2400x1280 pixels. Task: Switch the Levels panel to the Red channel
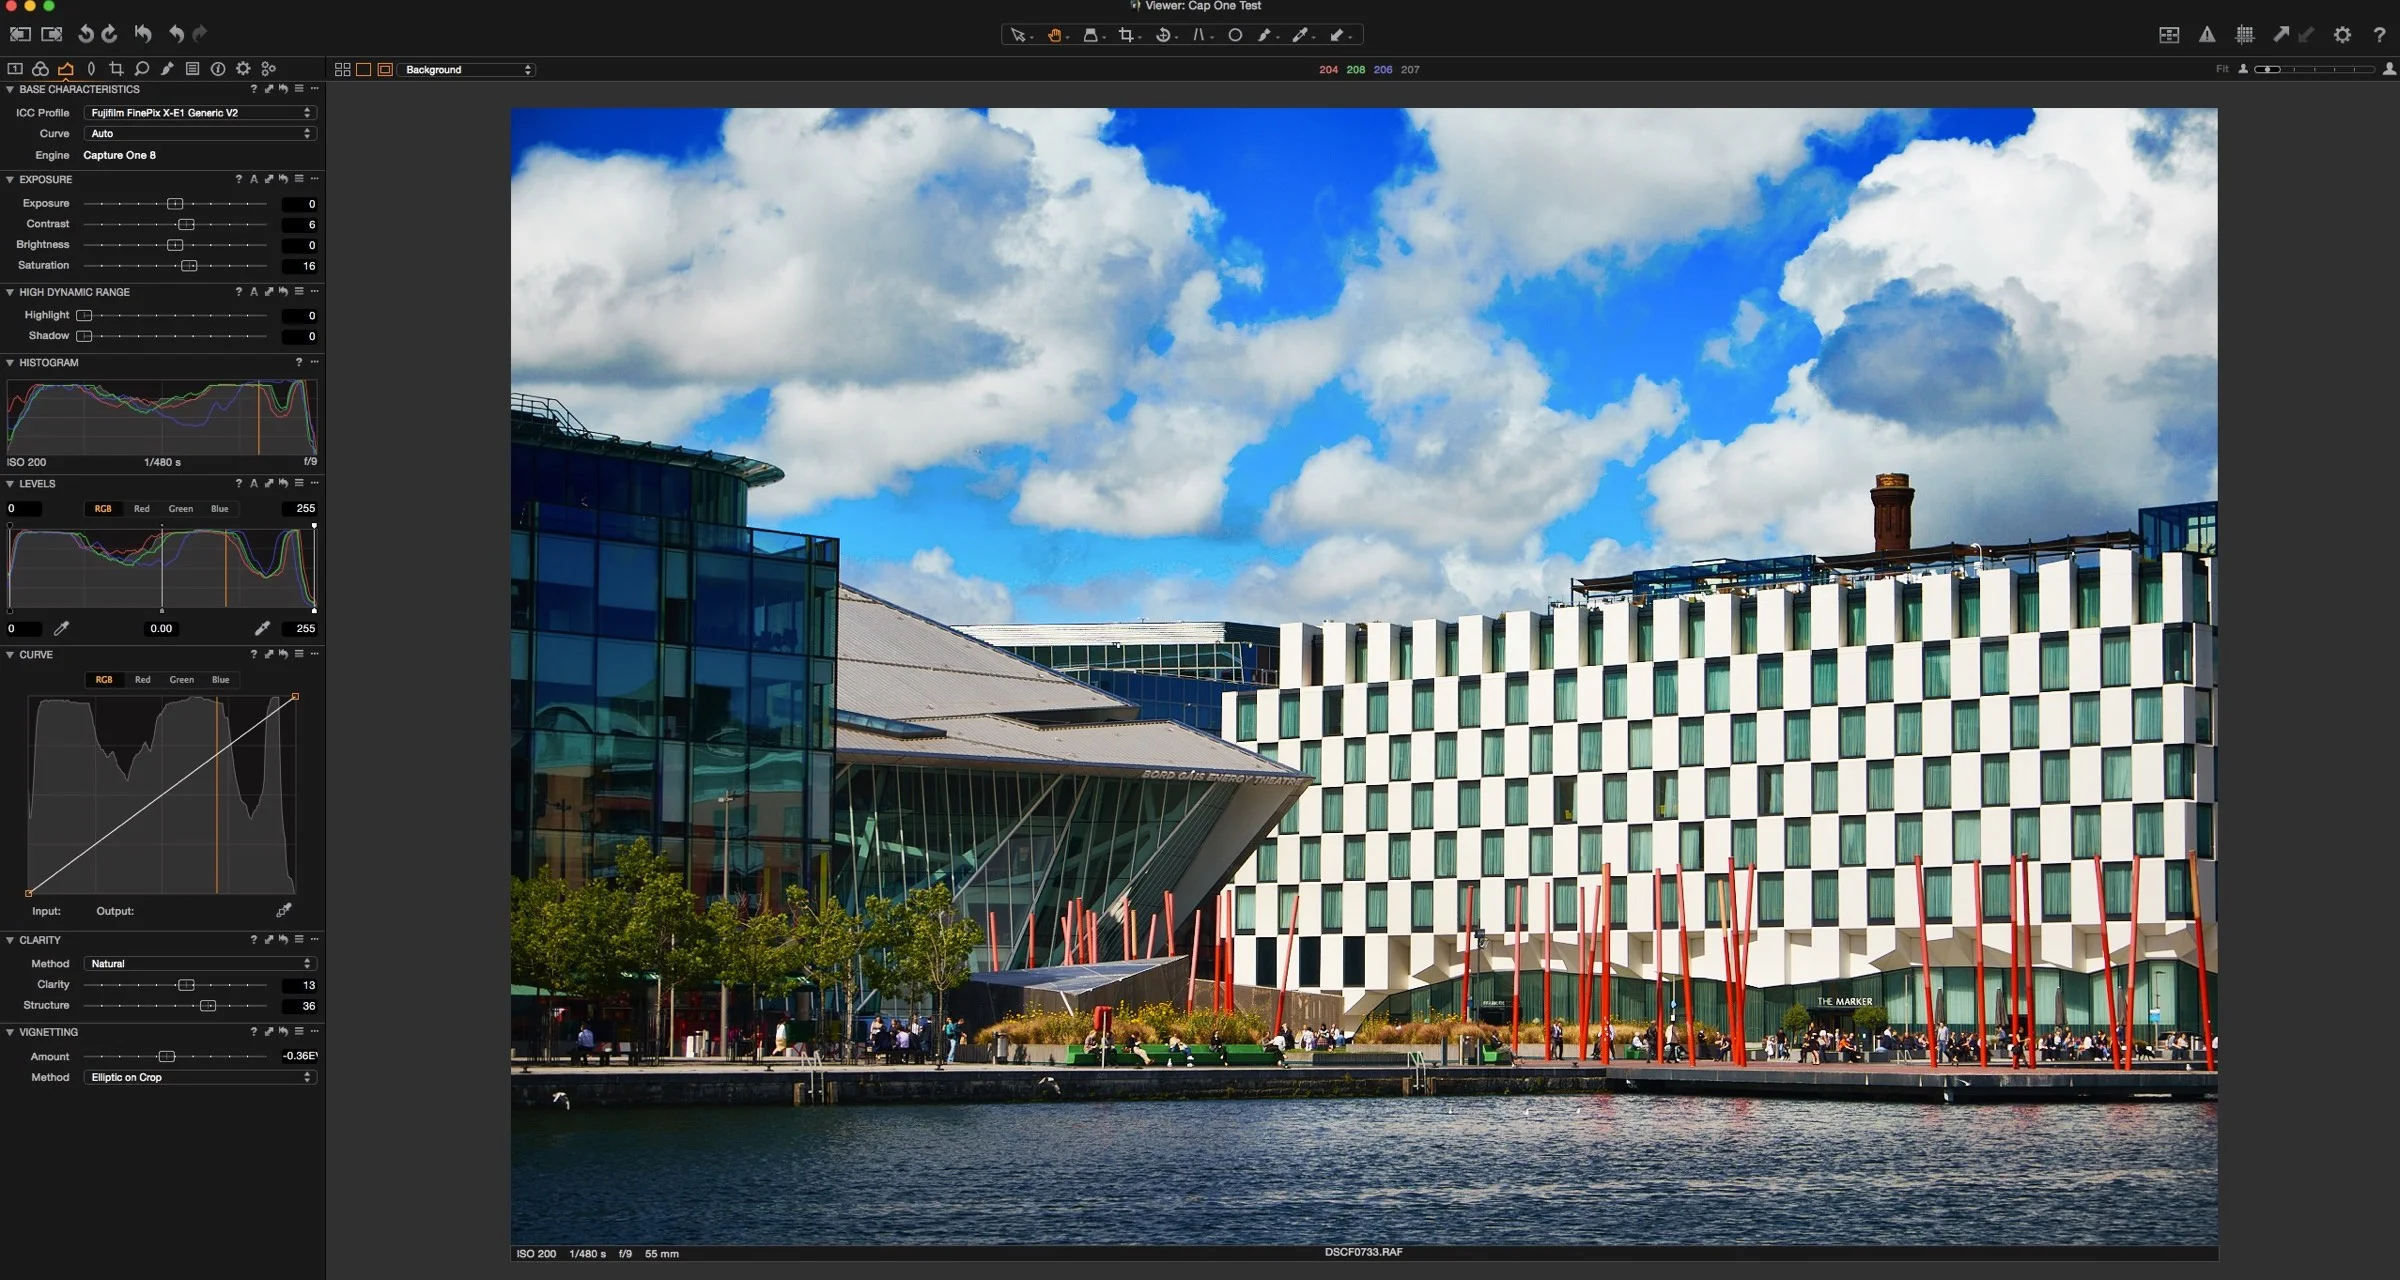pos(141,508)
